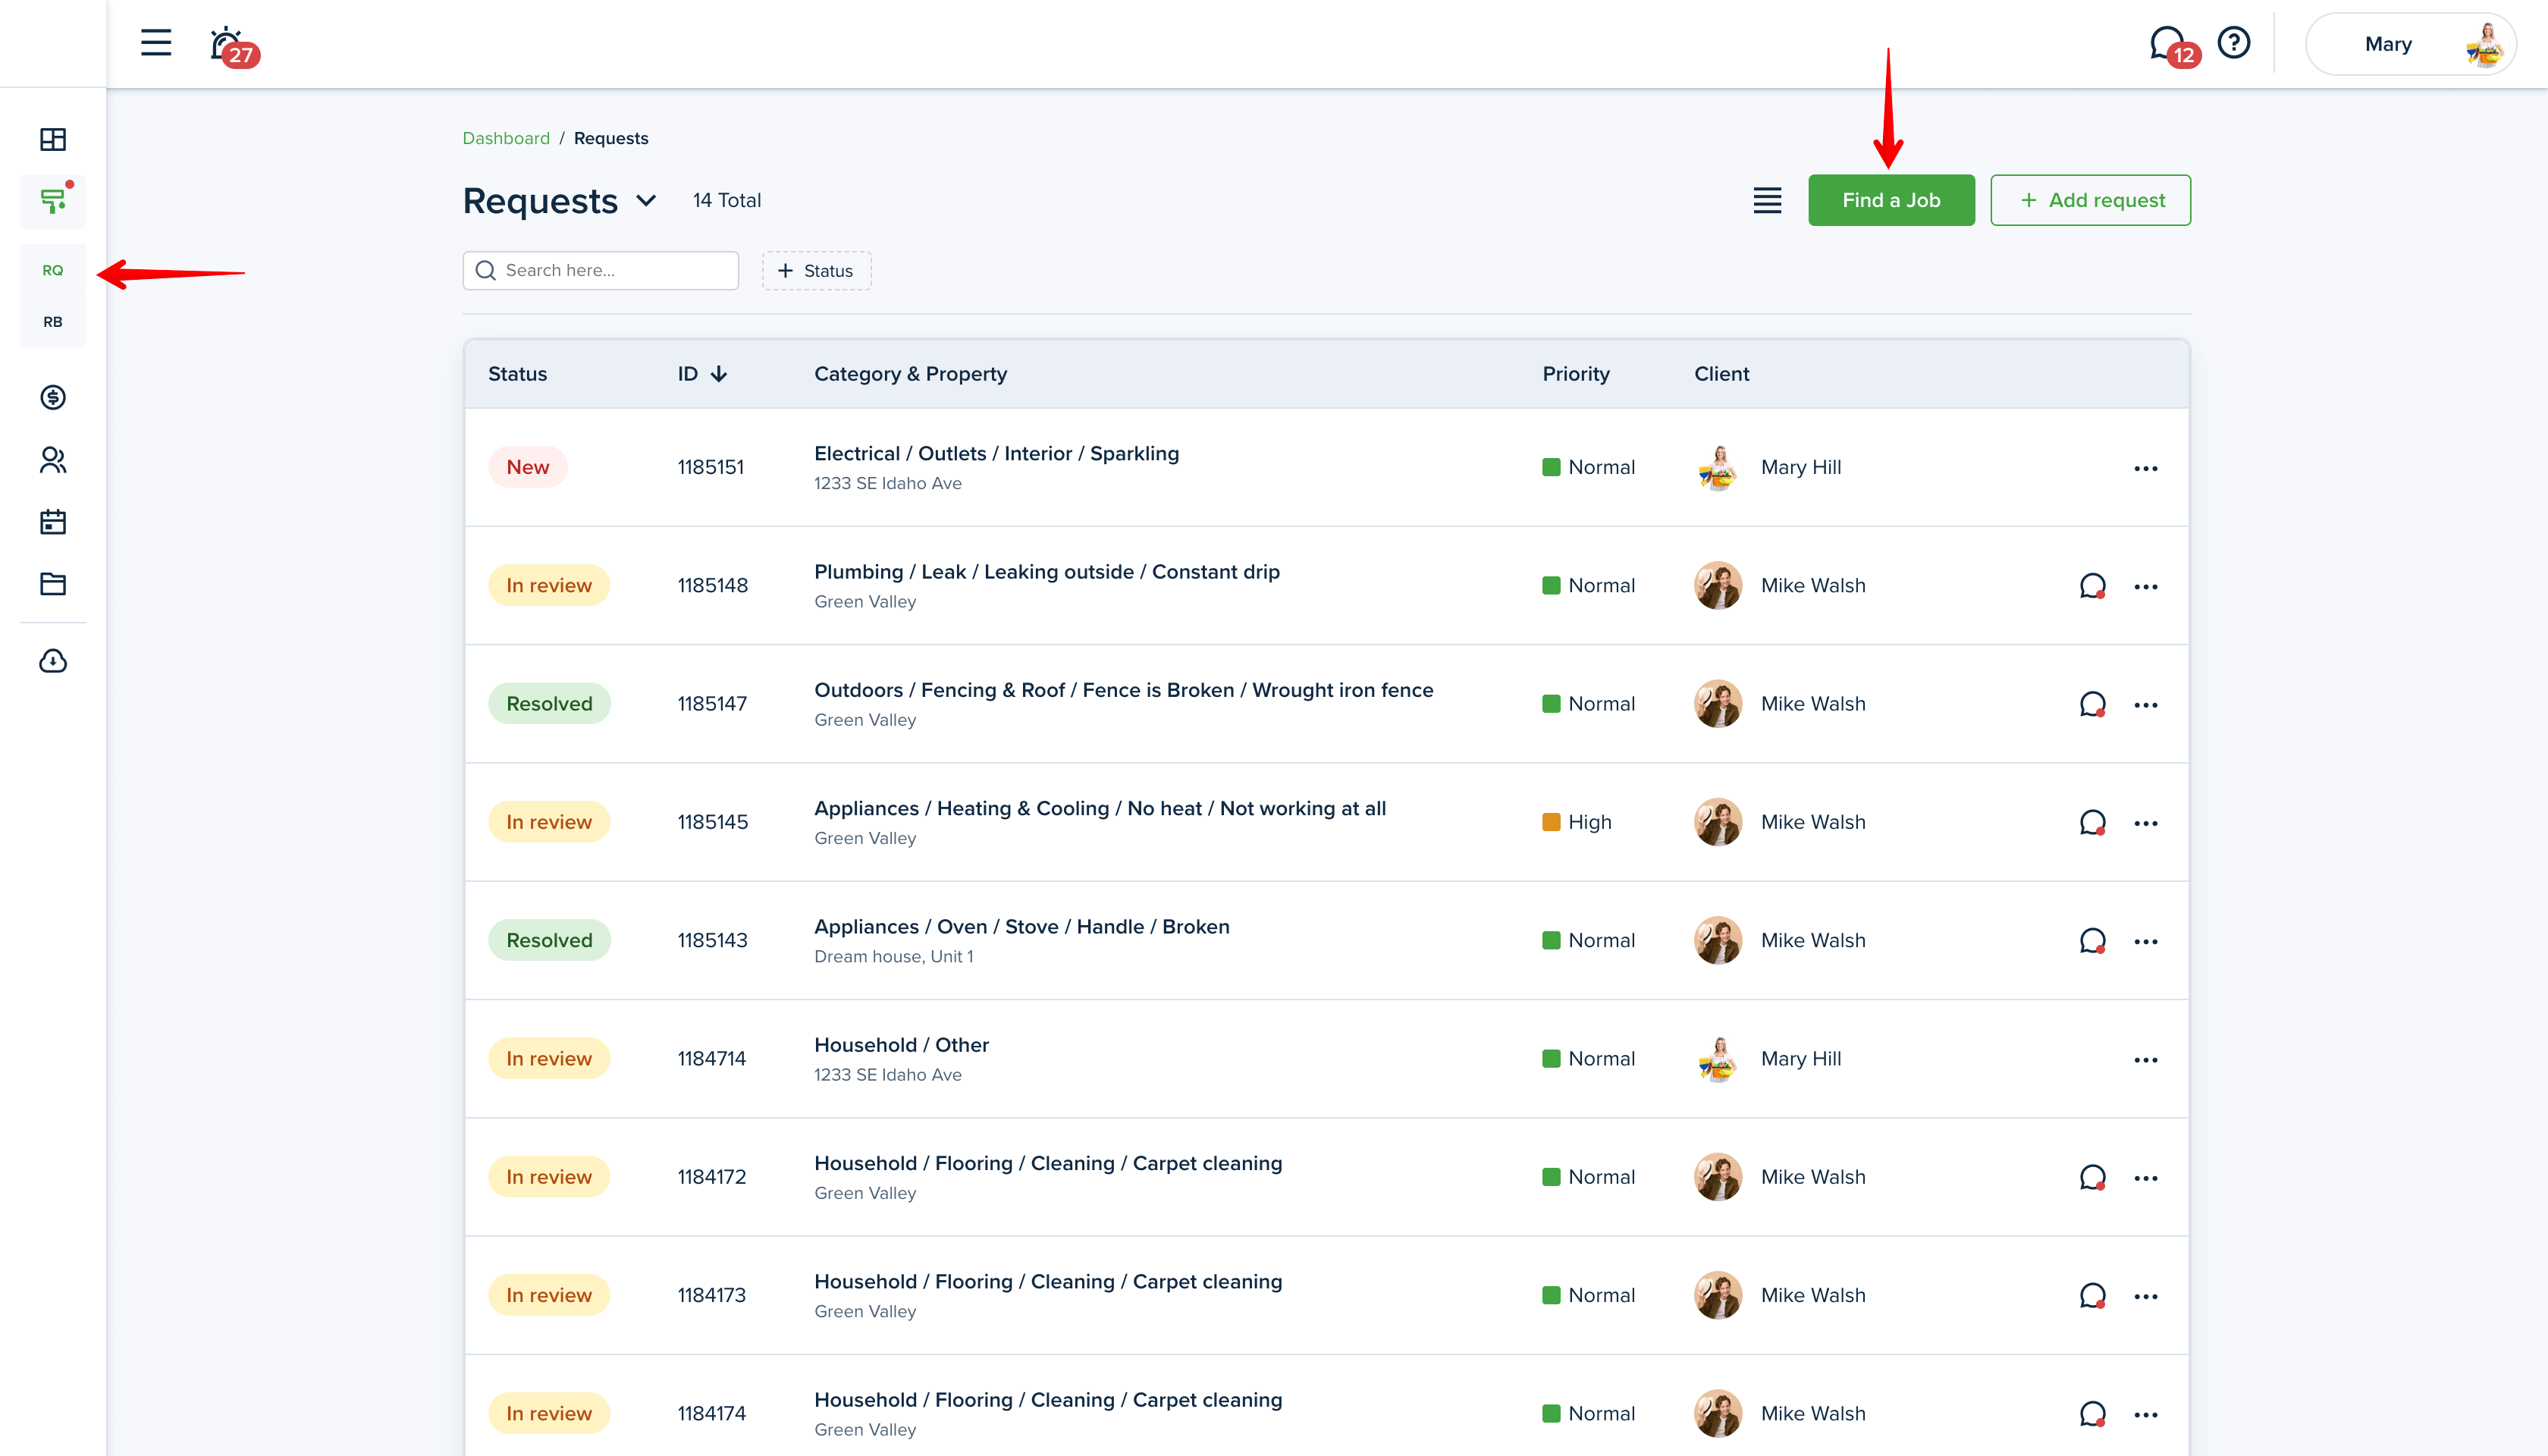The width and height of the screenshot is (2548, 1456).
Task: Open more options for request 1185151
Action: click(2145, 468)
